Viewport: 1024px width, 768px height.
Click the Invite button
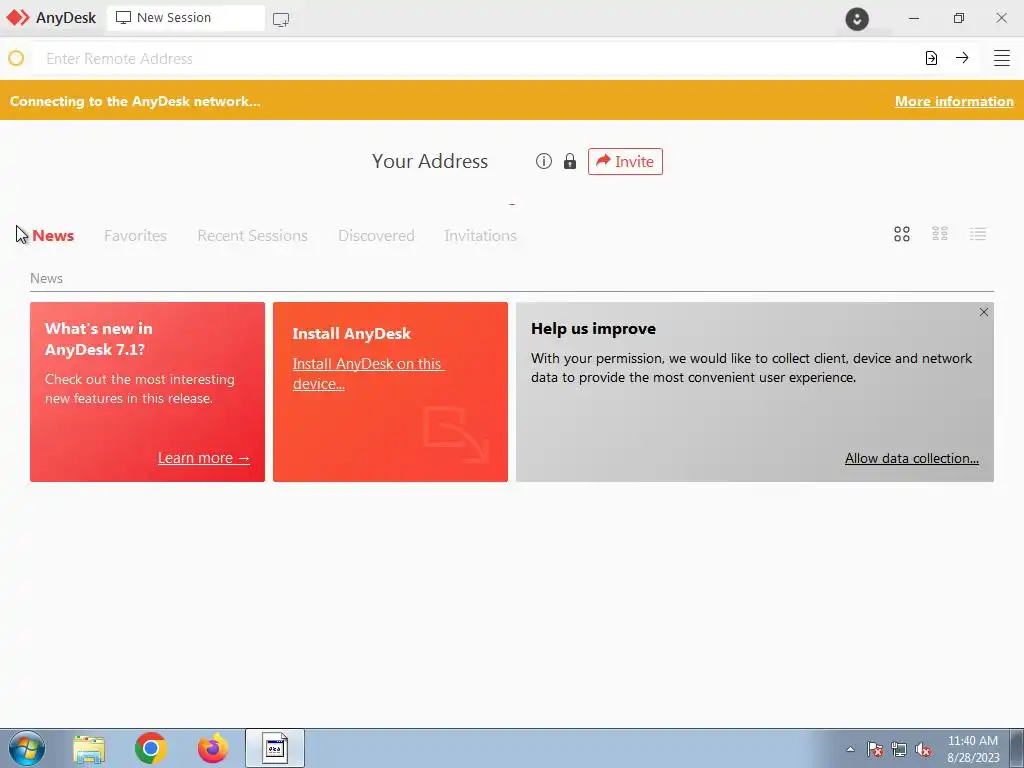point(625,161)
